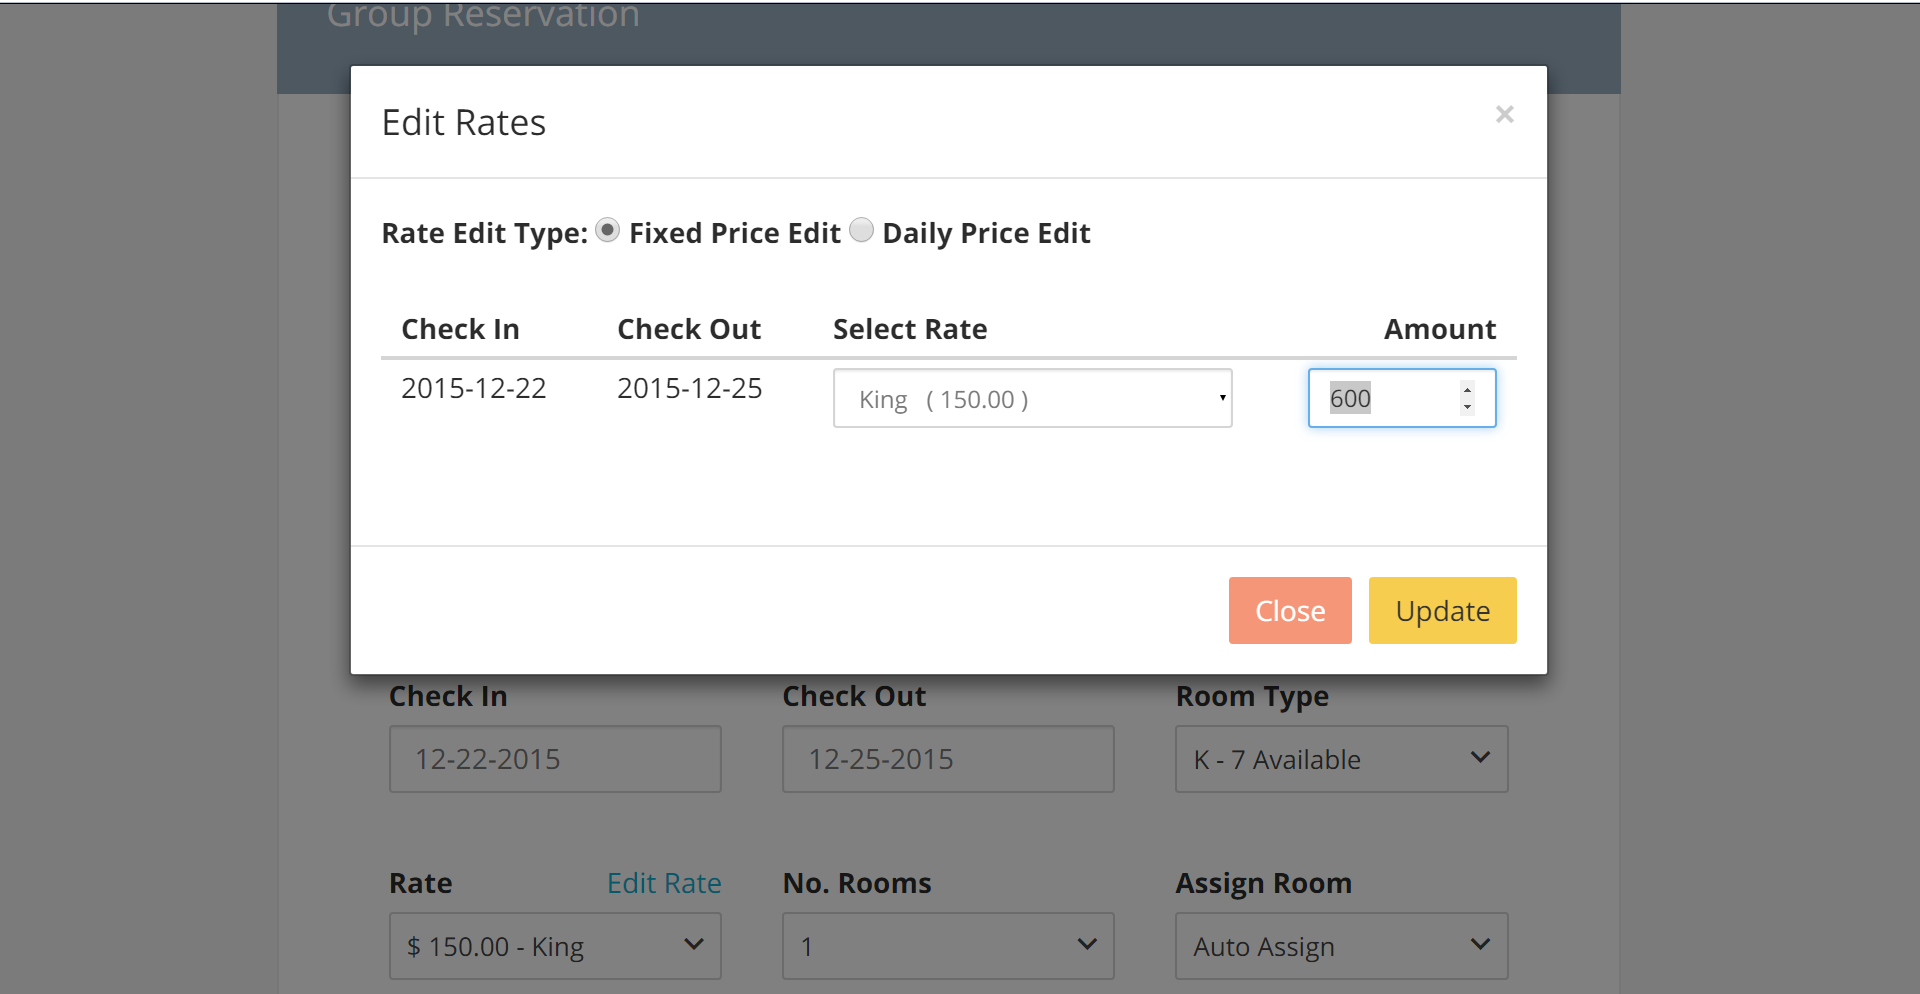The width and height of the screenshot is (1920, 994).
Task: Click check-out date 2015-12-25 cell
Action: click(689, 388)
